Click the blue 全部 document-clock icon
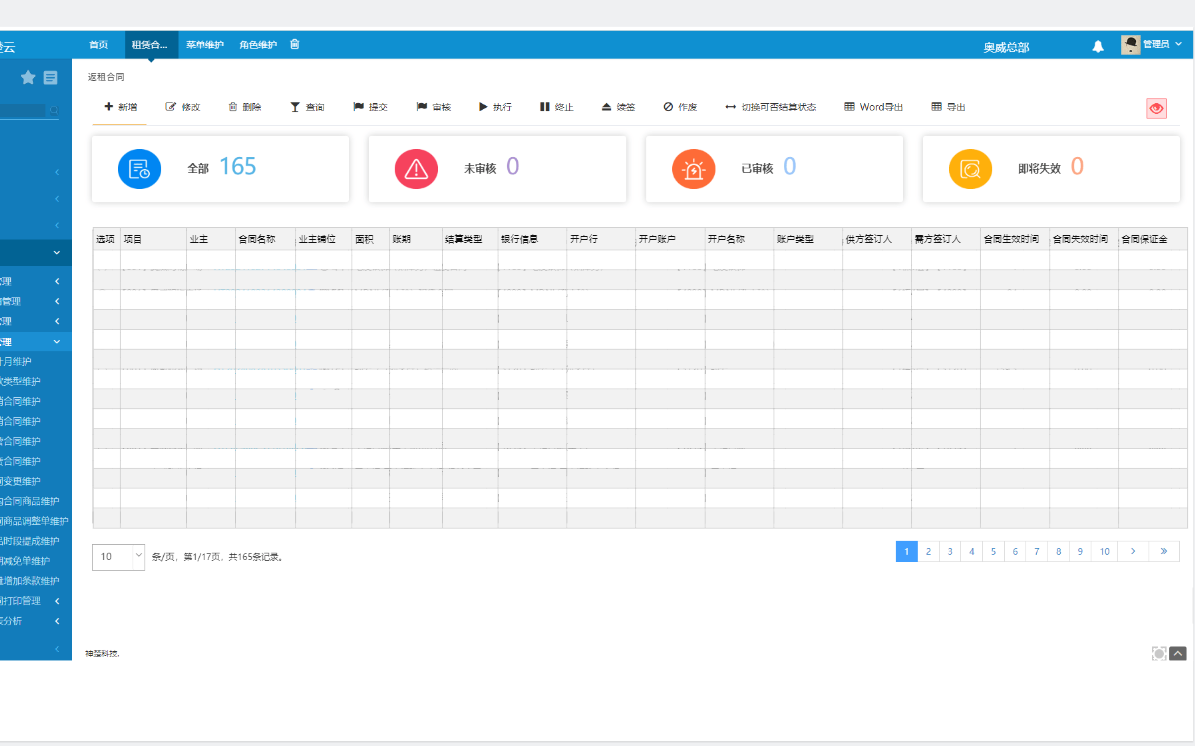 (x=139, y=168)
